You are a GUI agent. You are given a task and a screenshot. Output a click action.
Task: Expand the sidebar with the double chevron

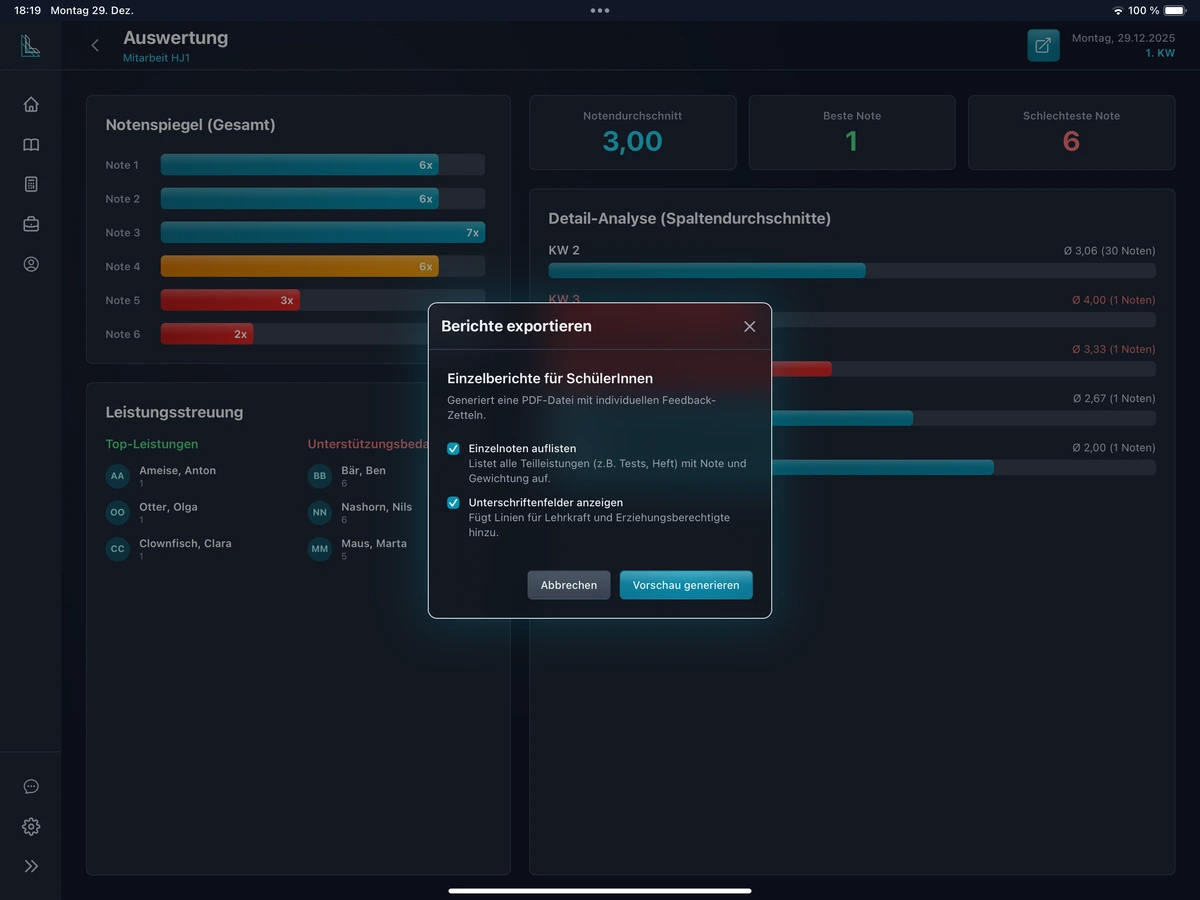31,867
